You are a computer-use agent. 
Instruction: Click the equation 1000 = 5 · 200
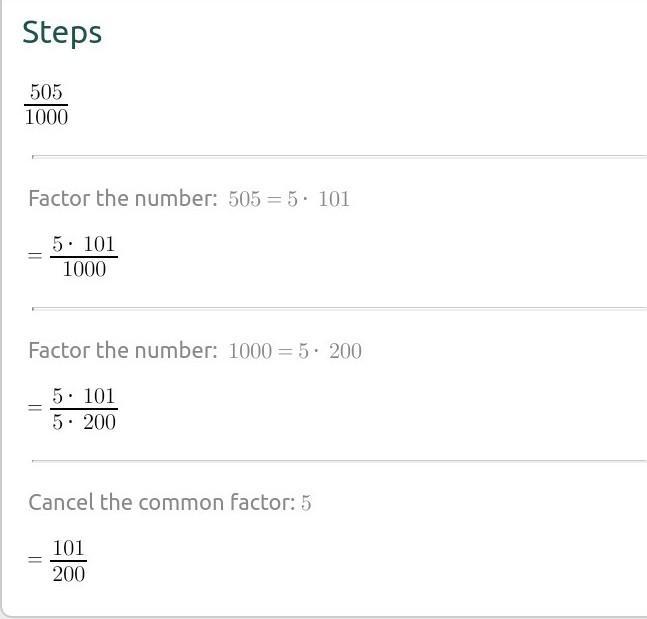(x=295, y=350)
